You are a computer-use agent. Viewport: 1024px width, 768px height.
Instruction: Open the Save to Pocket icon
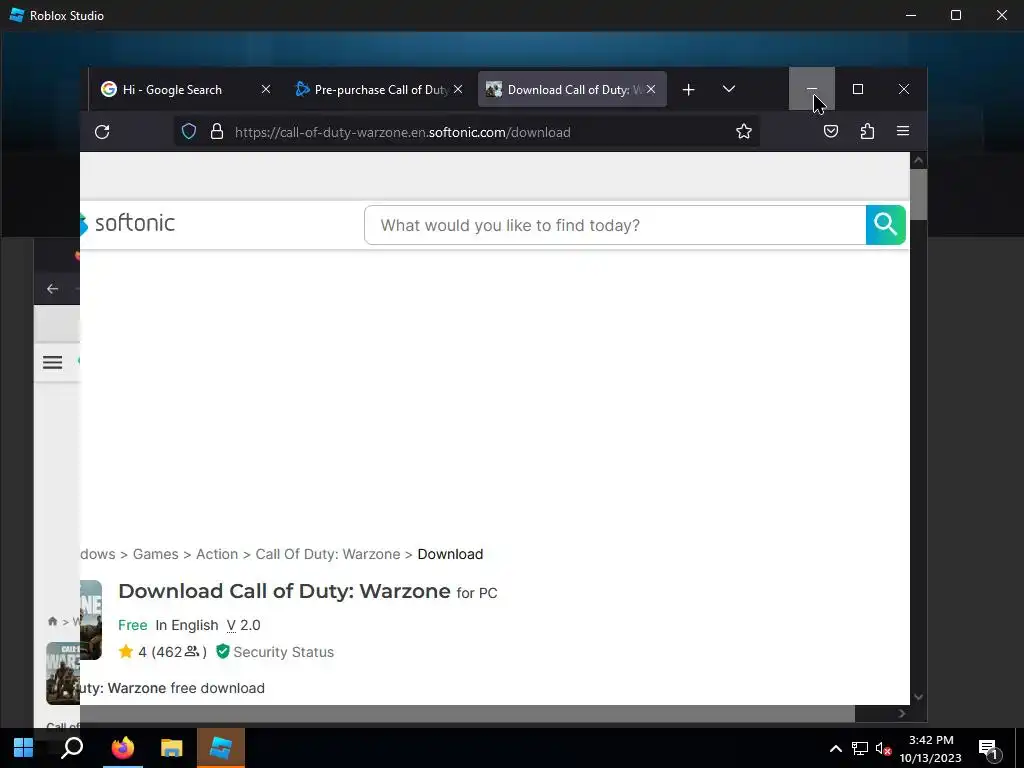coord(831,132)
